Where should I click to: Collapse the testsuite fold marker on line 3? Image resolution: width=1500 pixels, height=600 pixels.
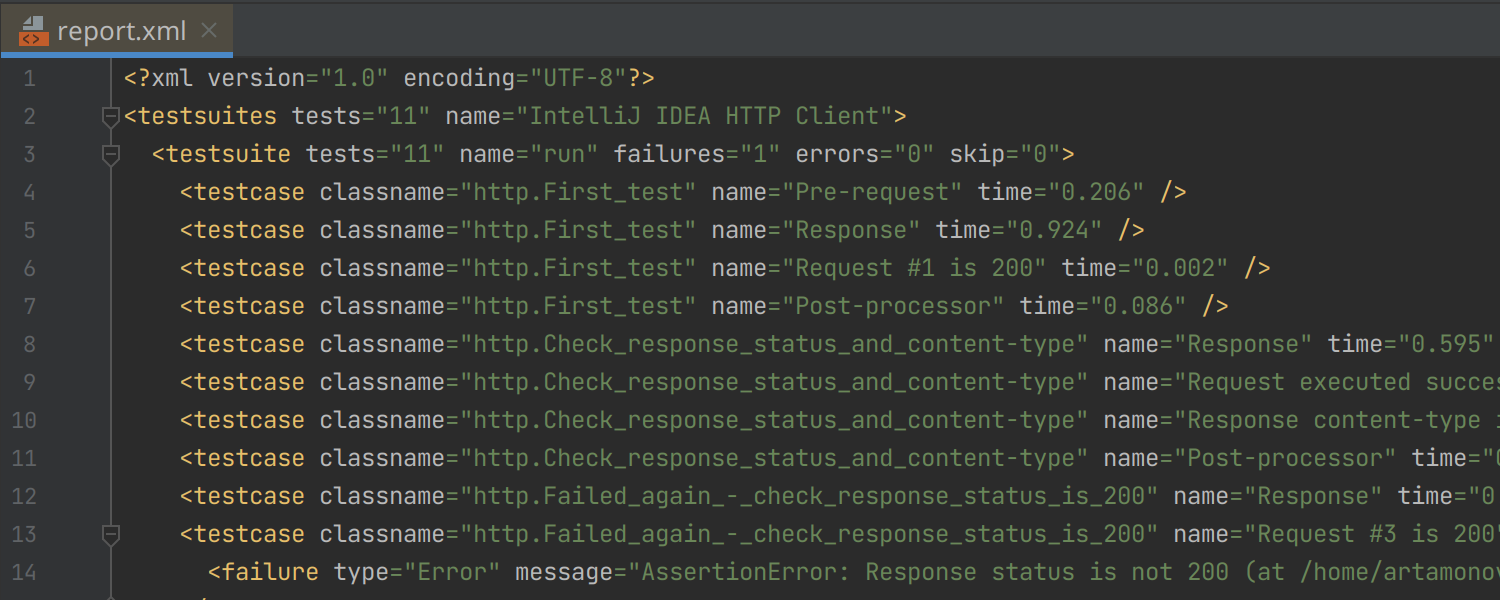[x=111, y=155]
